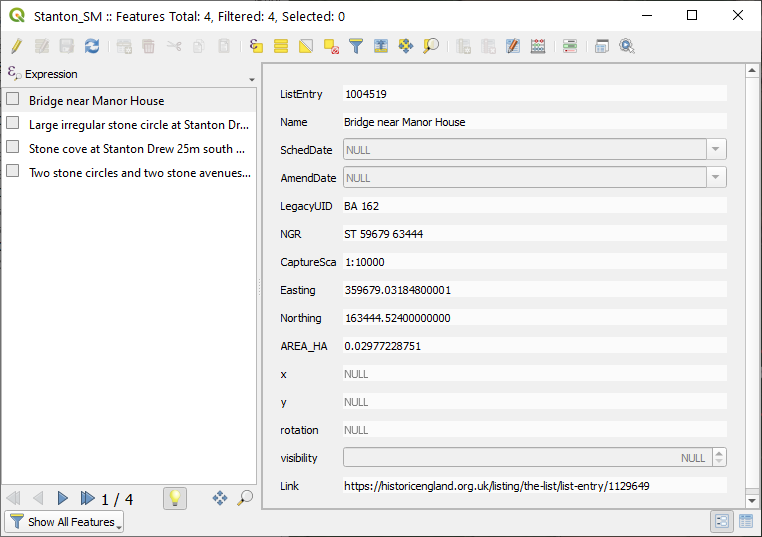Image resolution: width=762 pixels, height=537 pixels.
Task: Switch to table view
Action: pyautogui.click(x=745, y=521)
